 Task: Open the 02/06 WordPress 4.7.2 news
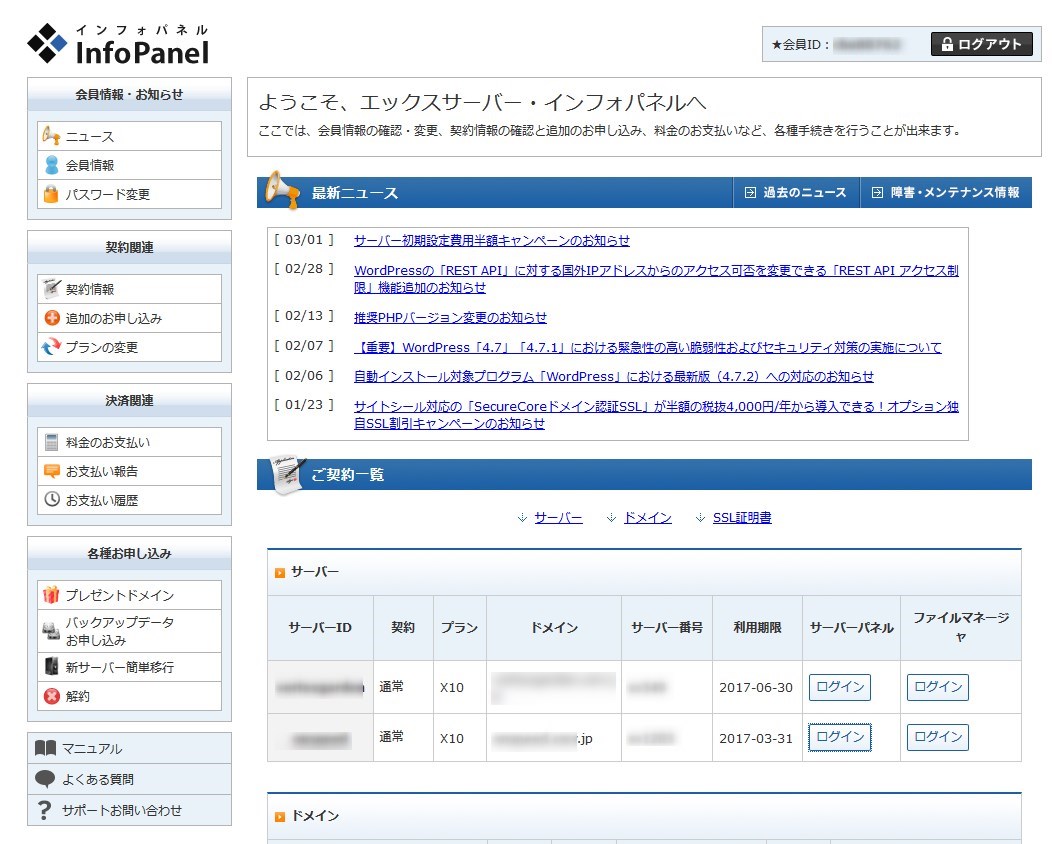pyautogui.click(x=614, y=376)
